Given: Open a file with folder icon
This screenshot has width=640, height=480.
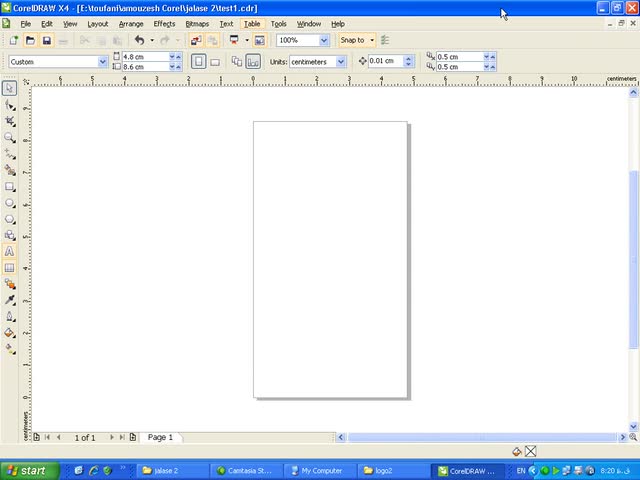Looking at the screenshot, I should click(30, 40).
